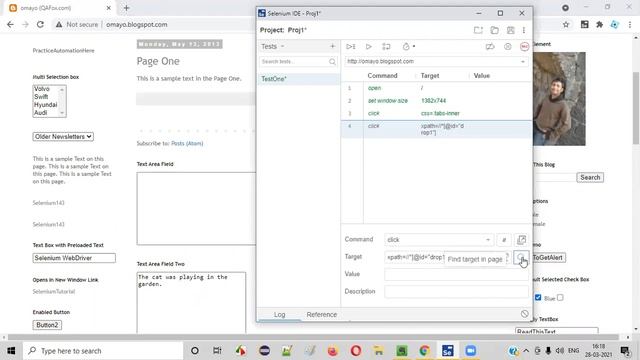Uncheck the checked Blue checkbox
Viewport: 640px width, 360px height.
(538, 298)
